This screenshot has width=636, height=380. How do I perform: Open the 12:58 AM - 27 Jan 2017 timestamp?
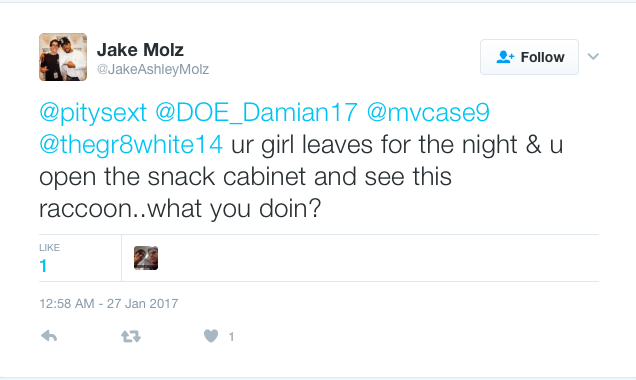(109, 303)
